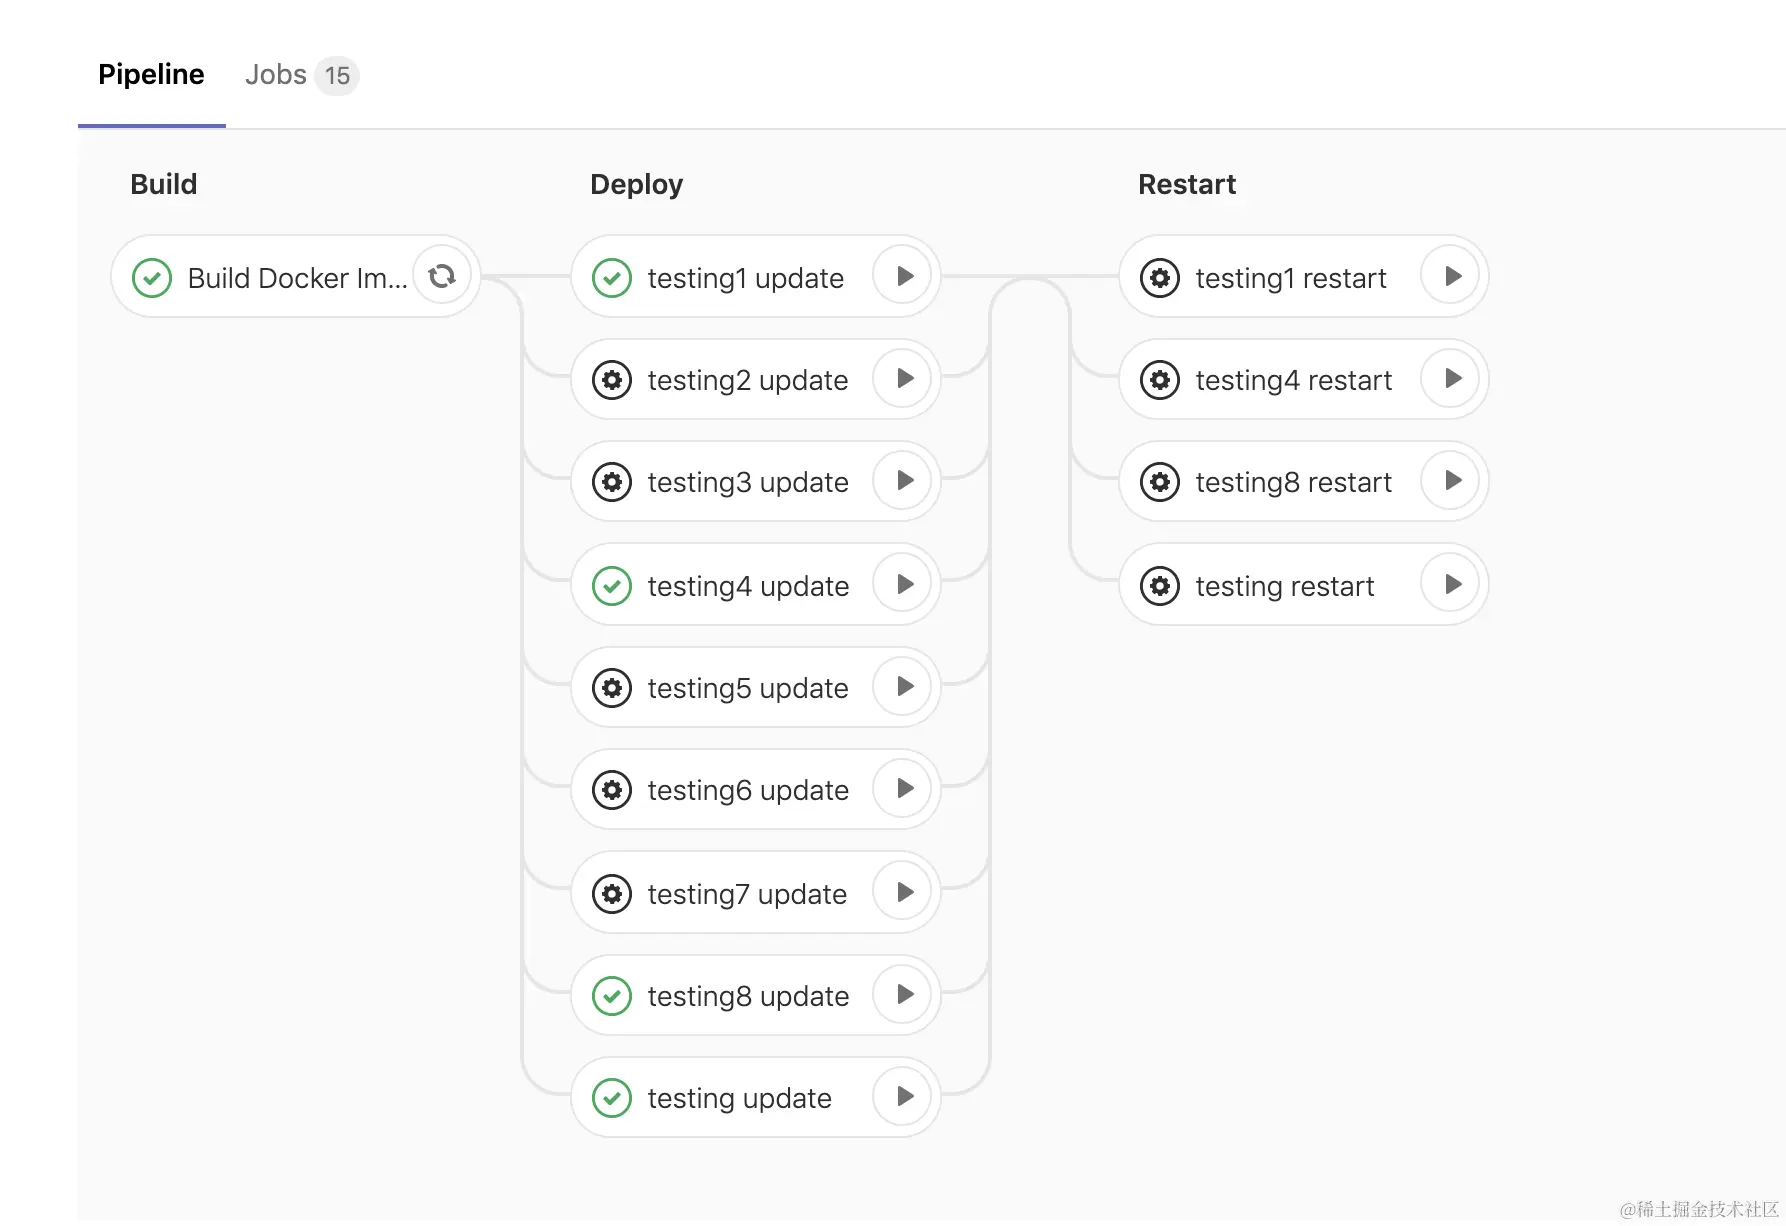Click the testing3 update manual status icon
The width and height of the screenshot is (1786, 1226).
pyautogui.click(x=612, y=482)
